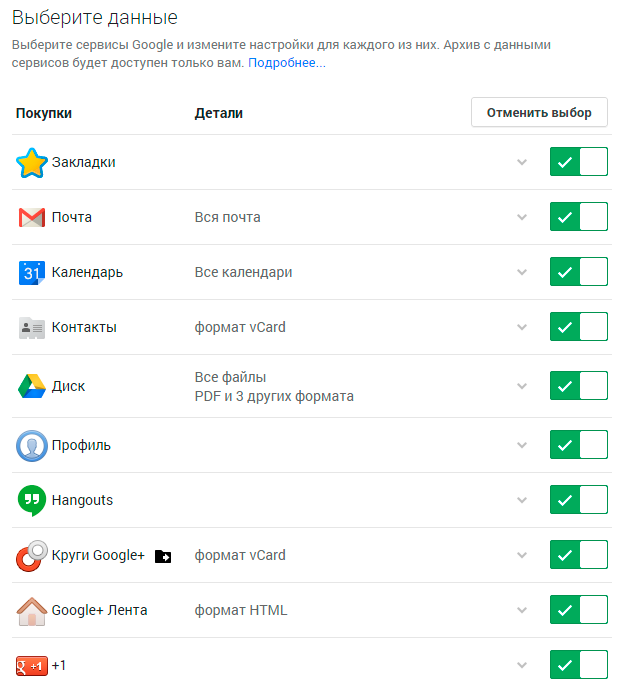The image size is (626, 689).
Task: Click the Отменить выбор button
Action: (539, 112)
